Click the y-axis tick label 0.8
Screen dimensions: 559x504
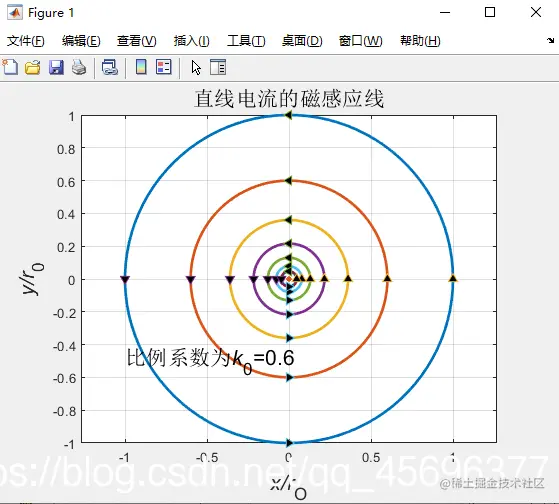66,149
